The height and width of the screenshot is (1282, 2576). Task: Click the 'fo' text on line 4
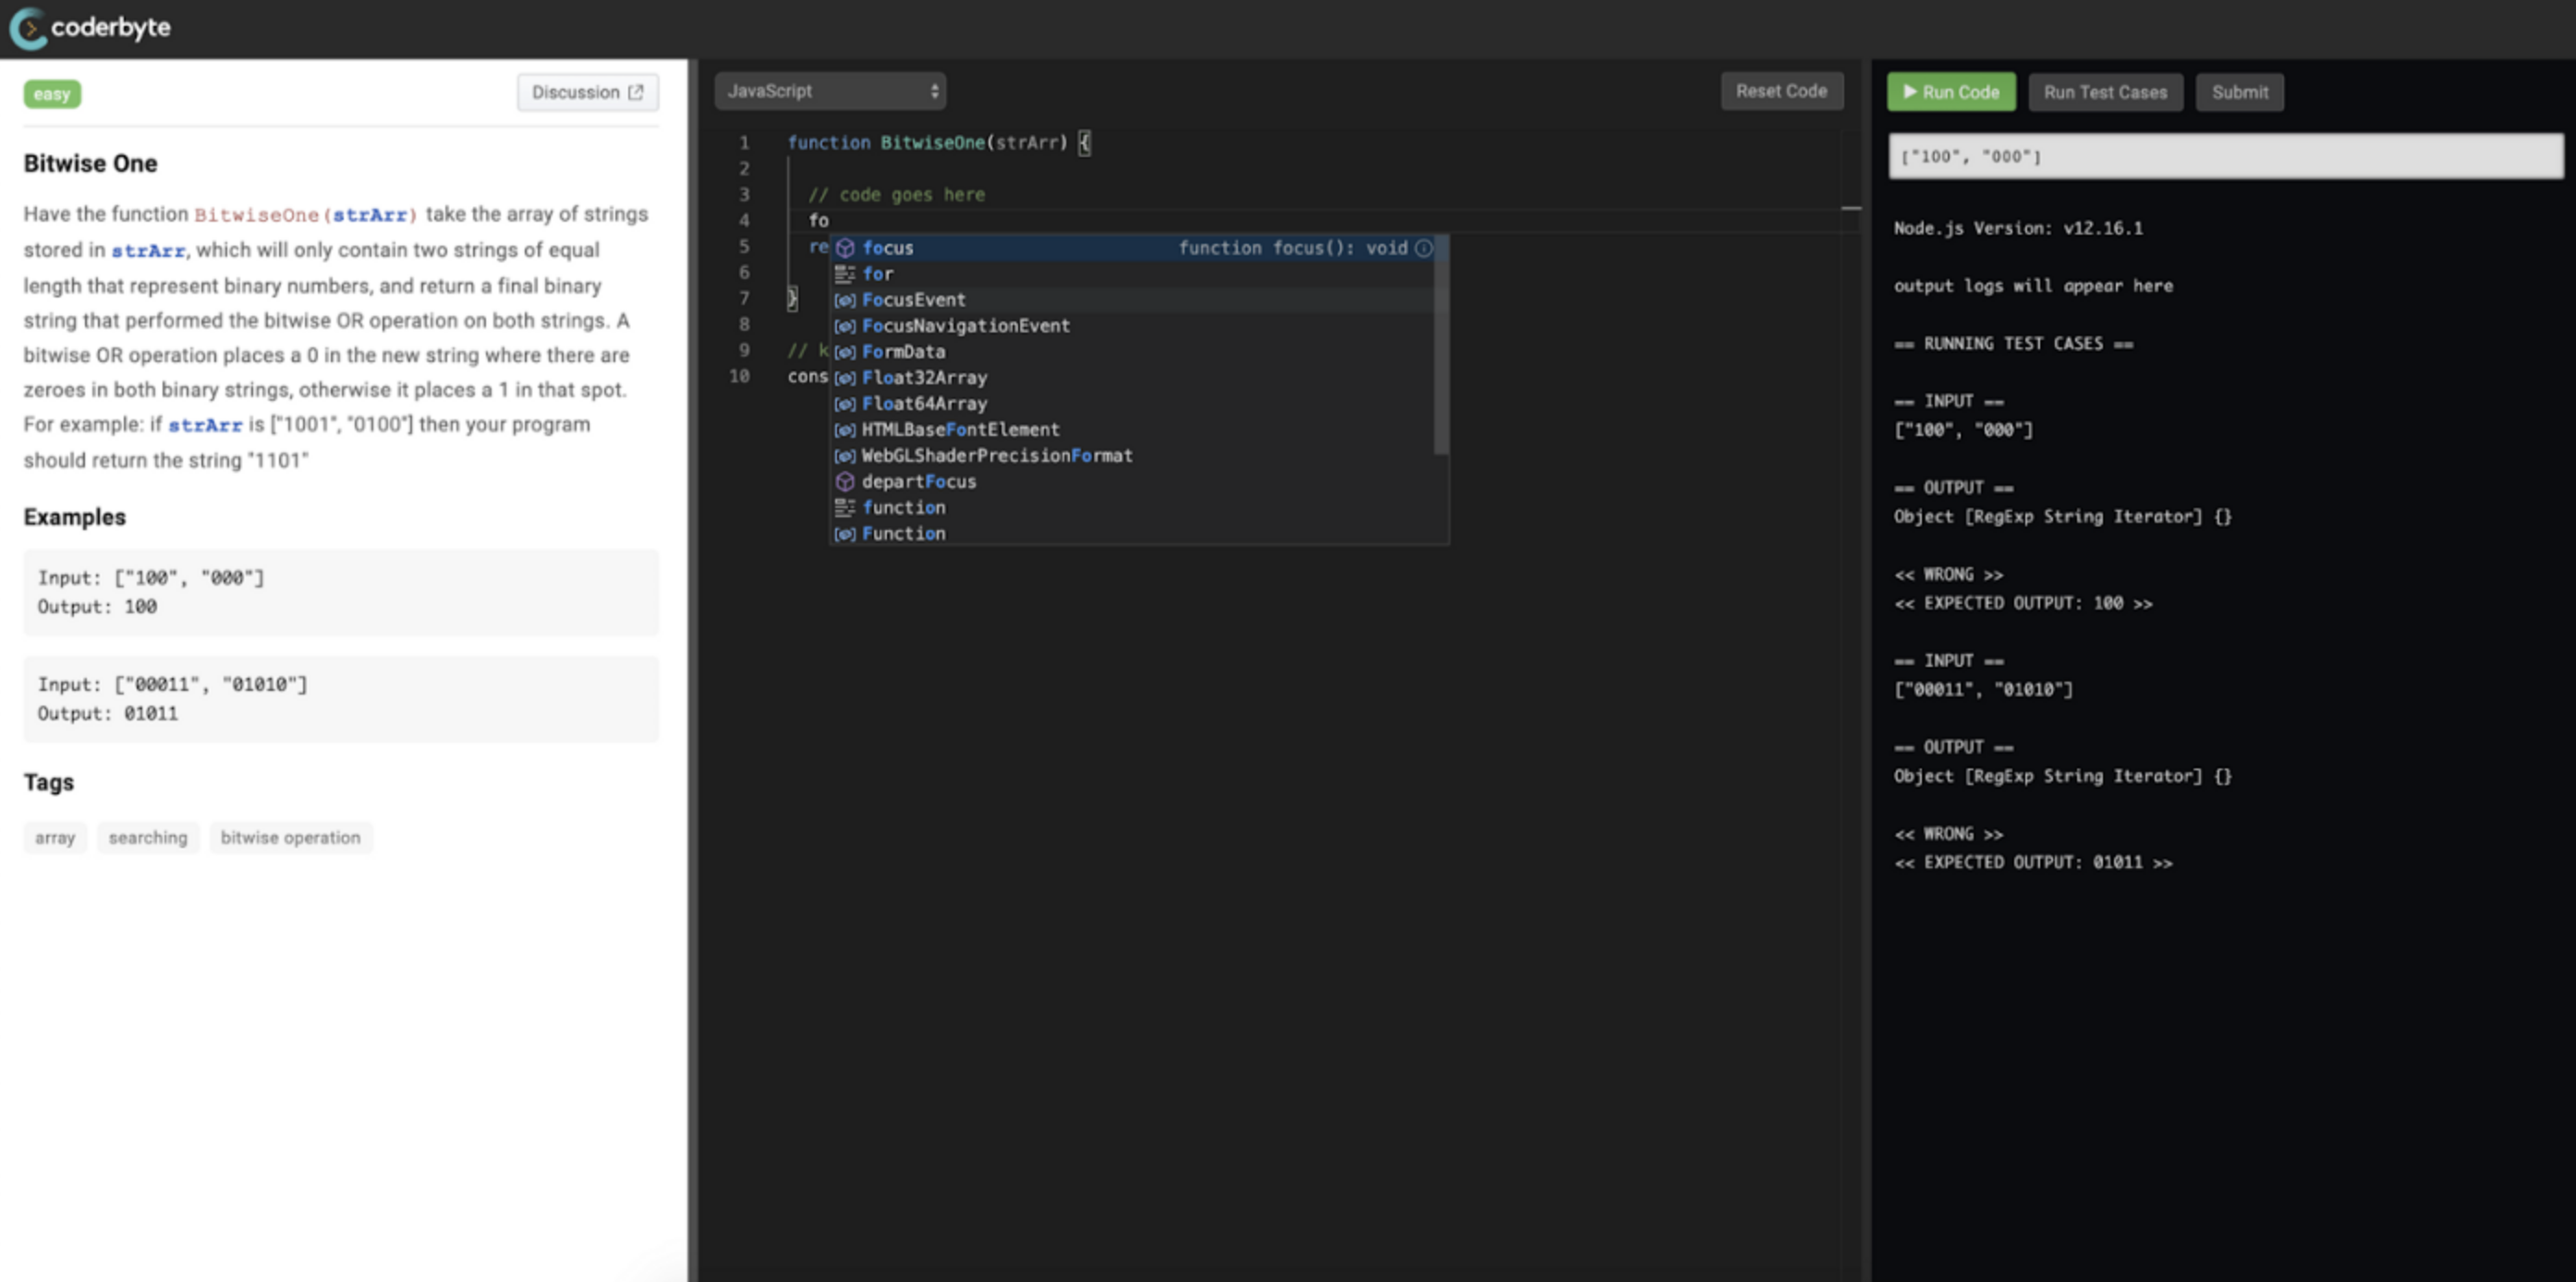point(819,221)
